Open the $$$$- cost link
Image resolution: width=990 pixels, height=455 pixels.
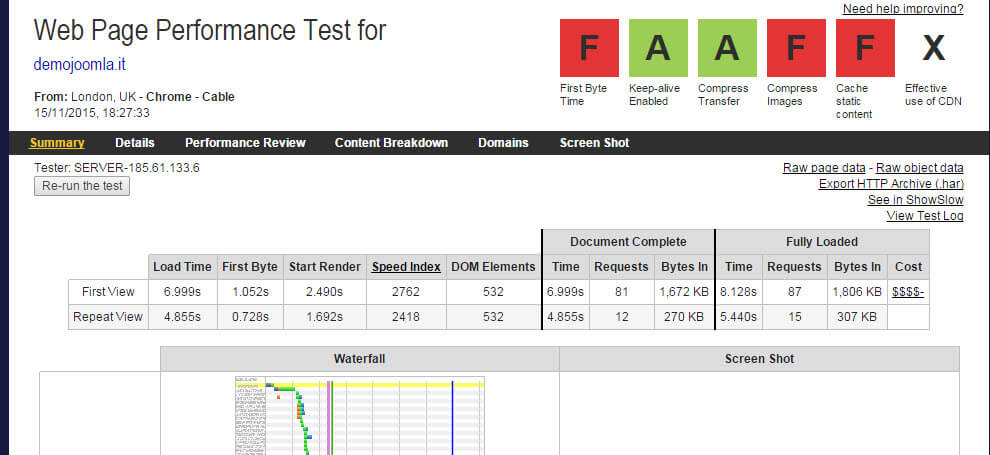coord(908,292)
